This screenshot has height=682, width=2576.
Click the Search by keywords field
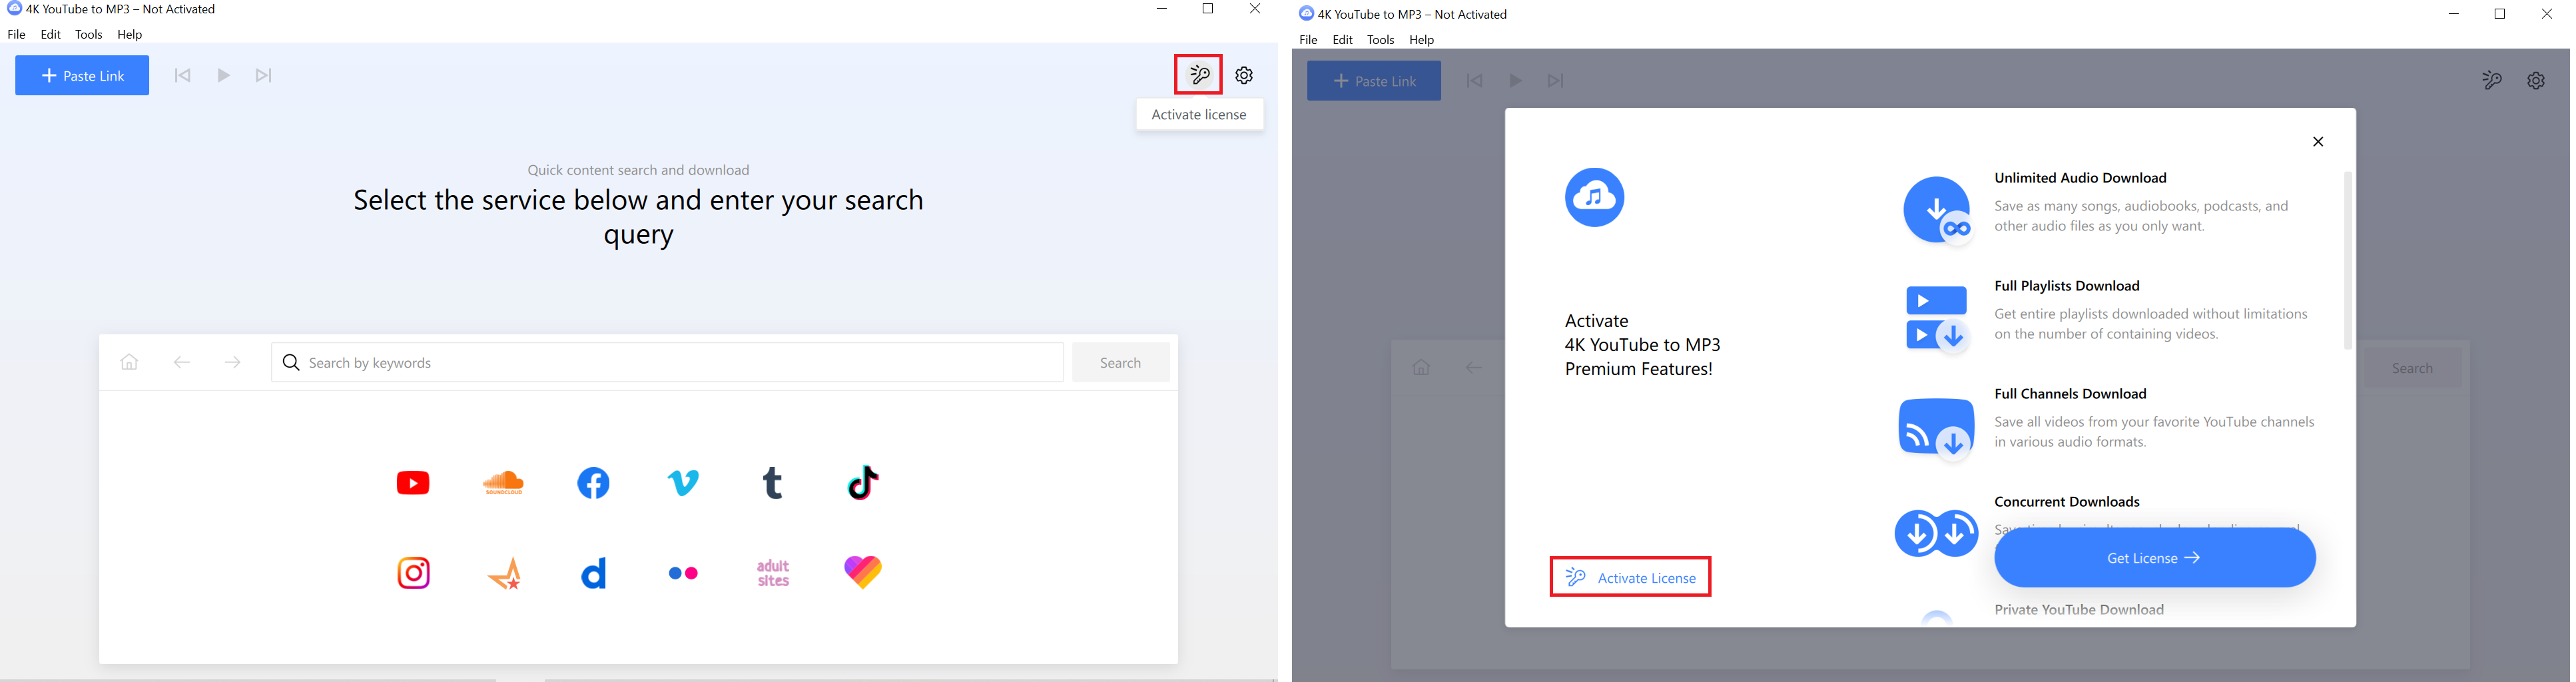coord(667,362)
